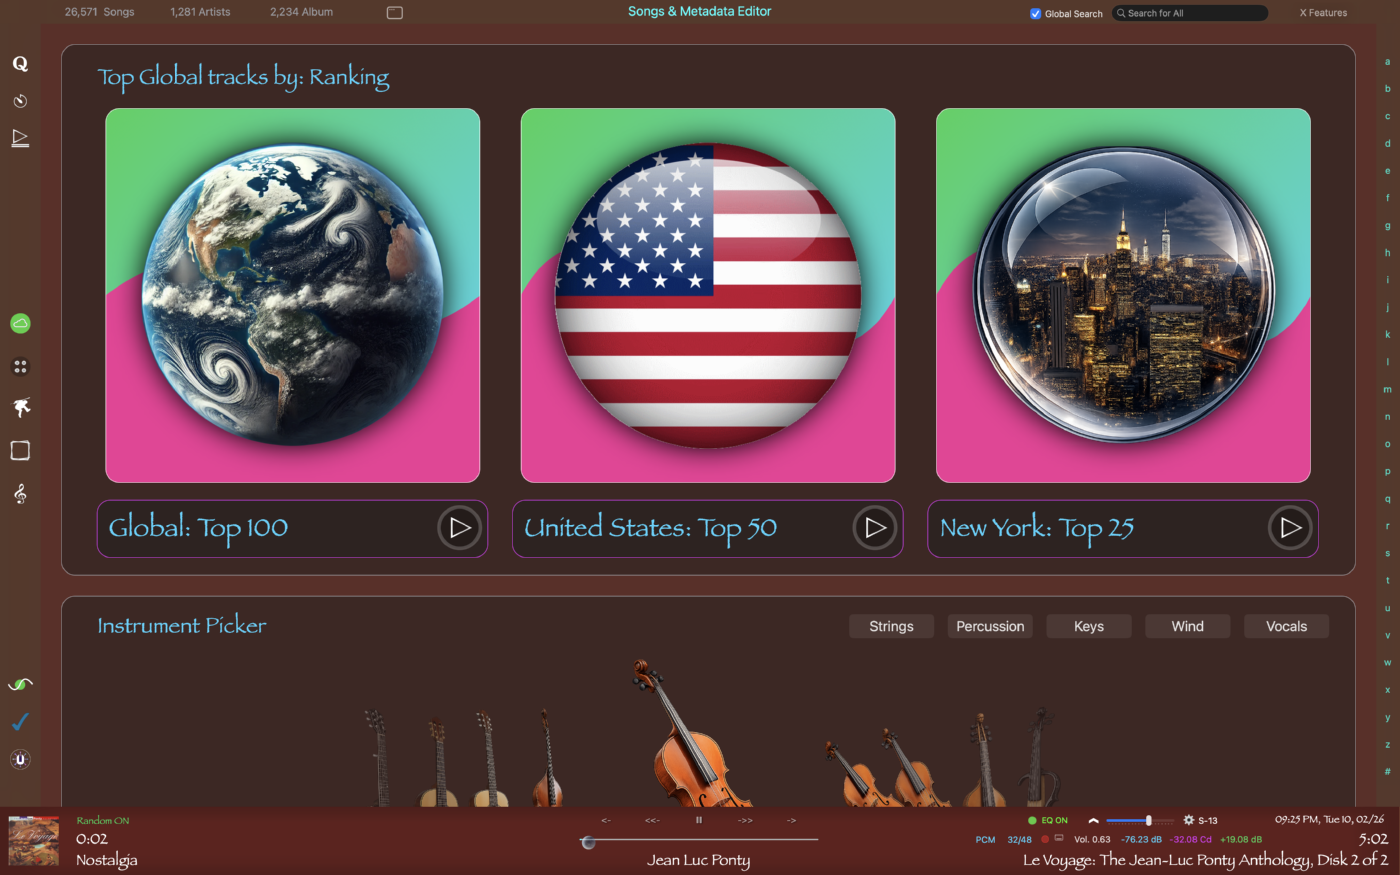Click the empty square icon in sidebar
The image size is (1400, 875).
click(20, 451)
